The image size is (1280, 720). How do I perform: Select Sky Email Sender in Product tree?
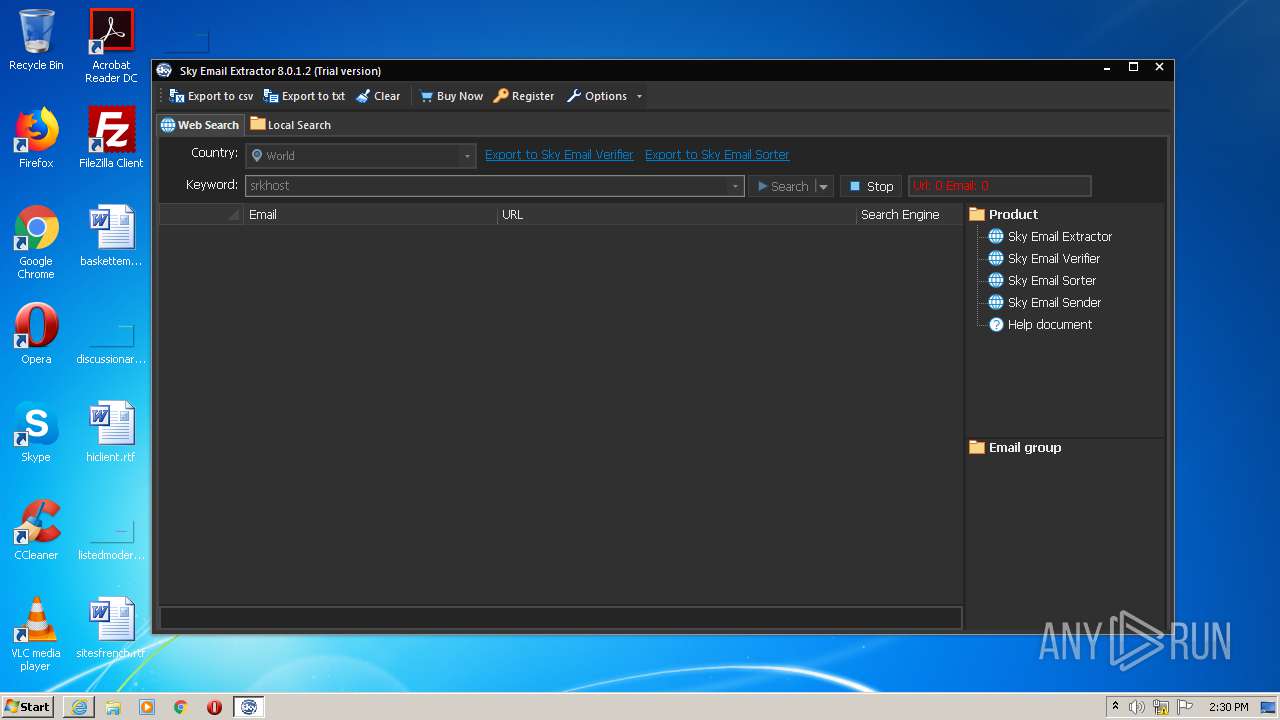(1054, 303)
